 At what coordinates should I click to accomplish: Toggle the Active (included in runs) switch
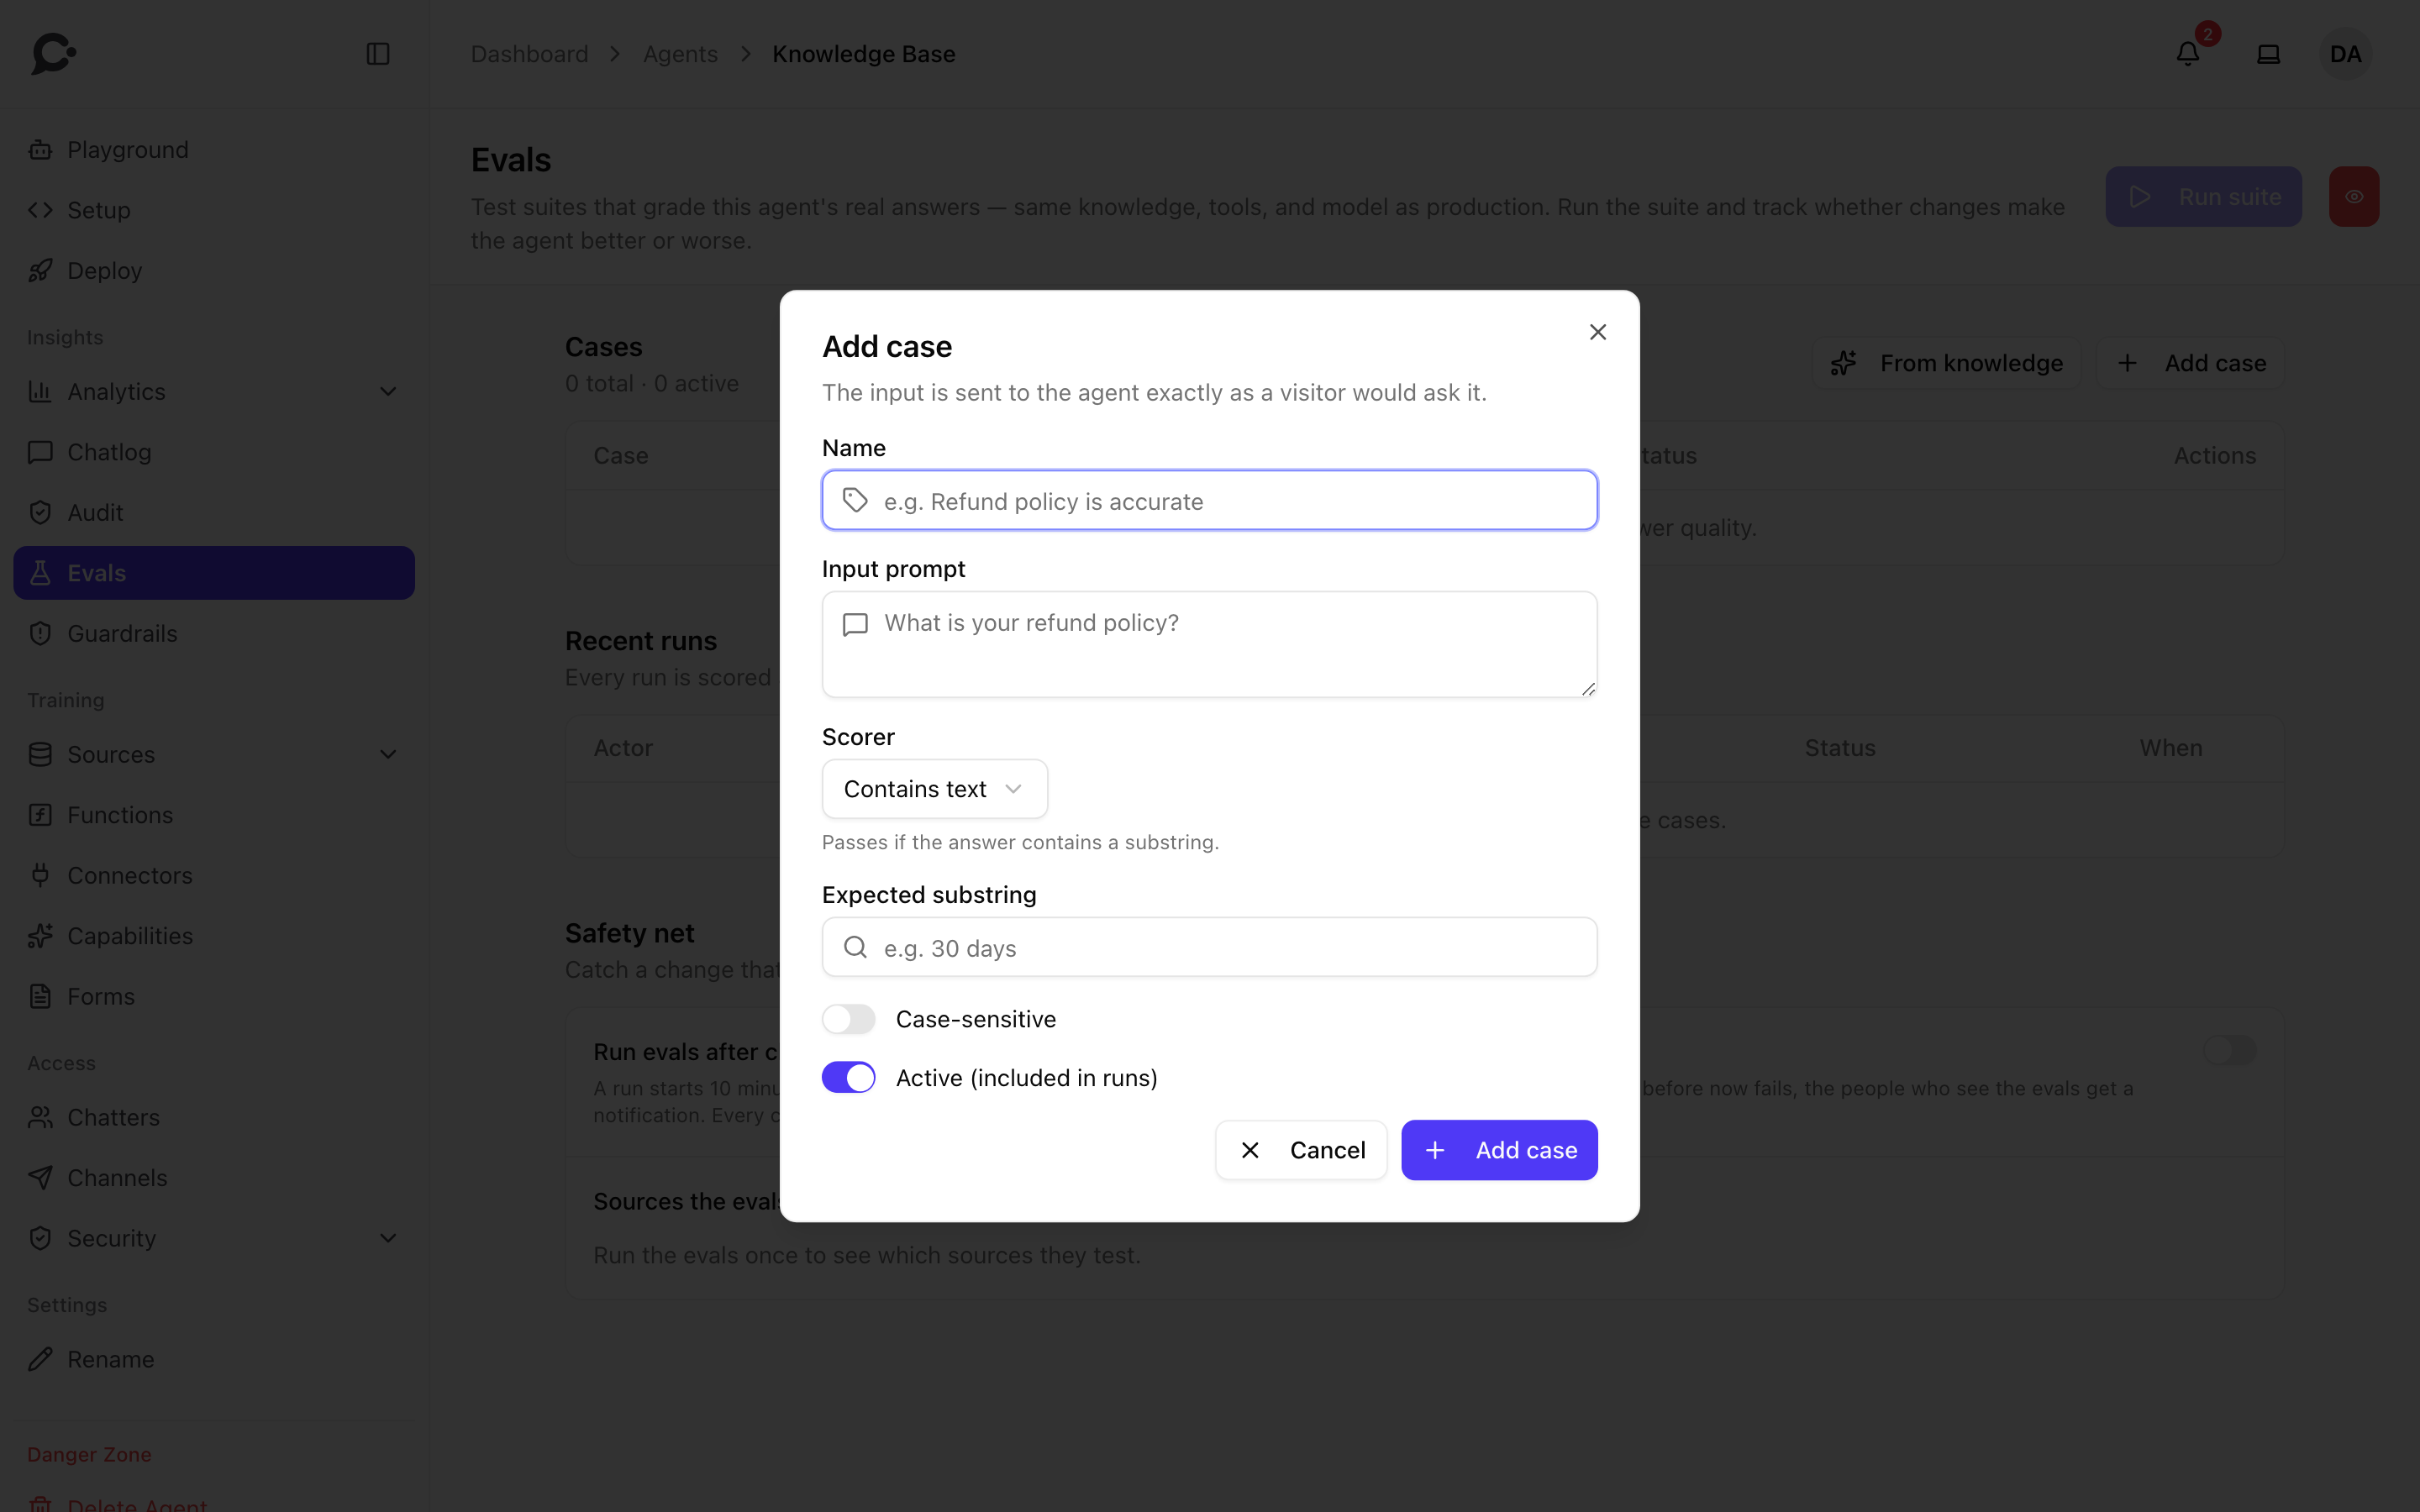click(848, 1078)
